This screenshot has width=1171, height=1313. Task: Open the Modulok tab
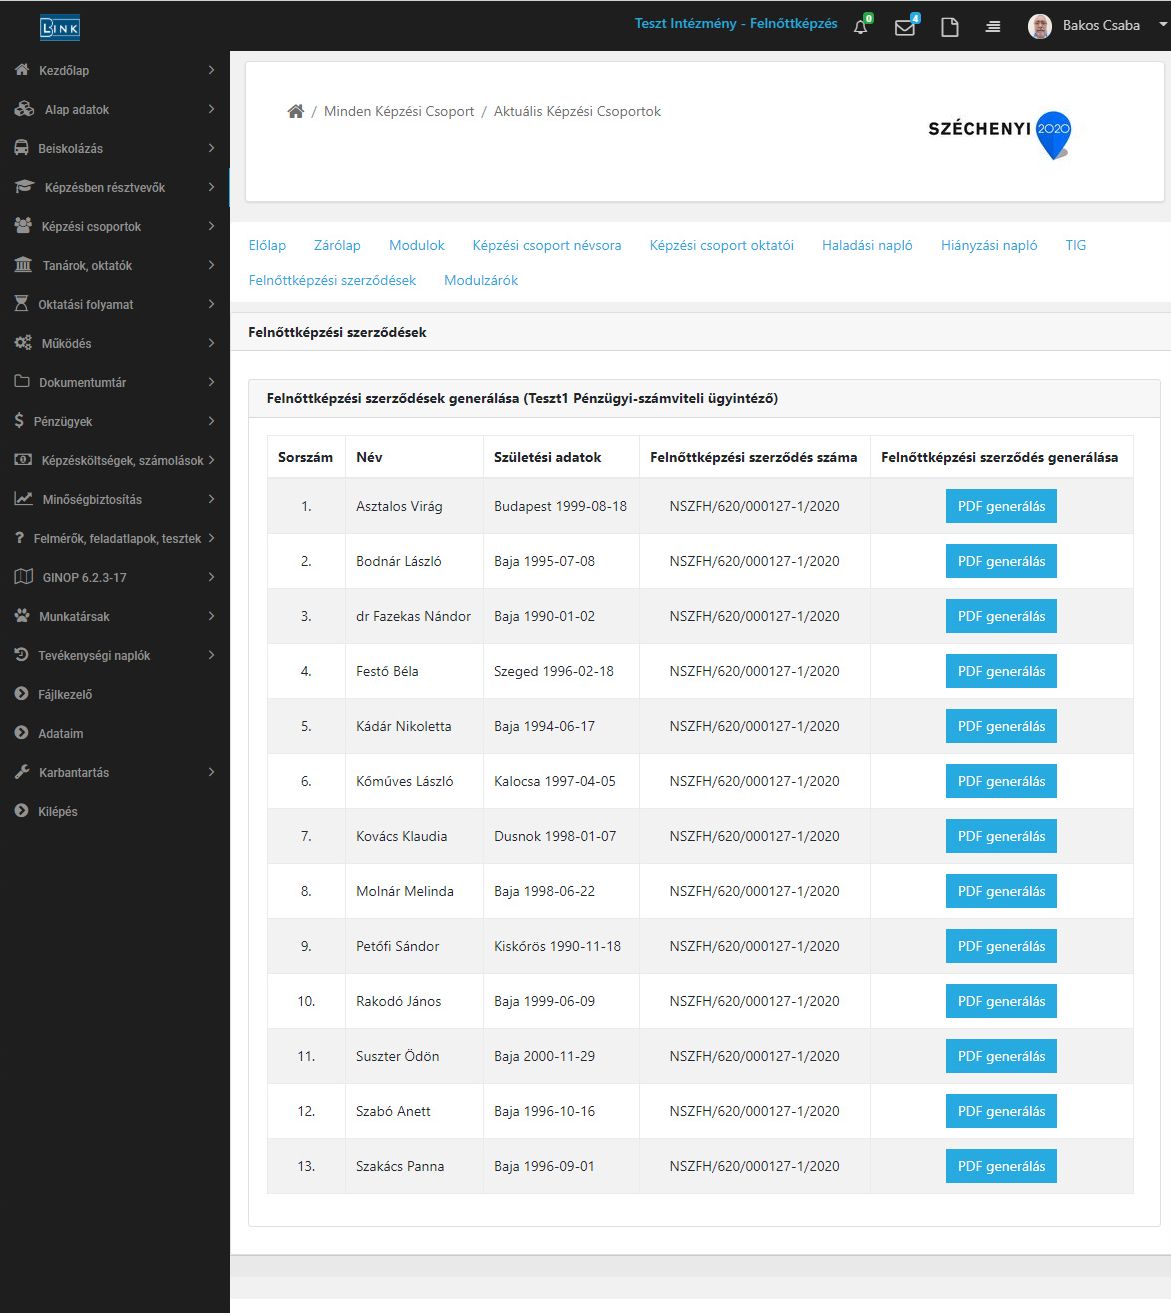(417, 245)
